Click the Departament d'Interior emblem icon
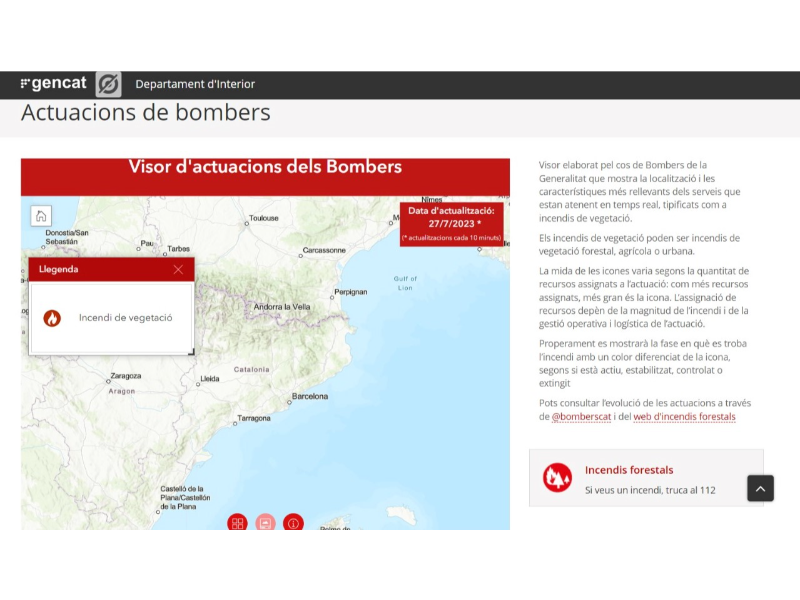This screenshot has width=800, height=600. pyautogui.click(x=108, y=84)
